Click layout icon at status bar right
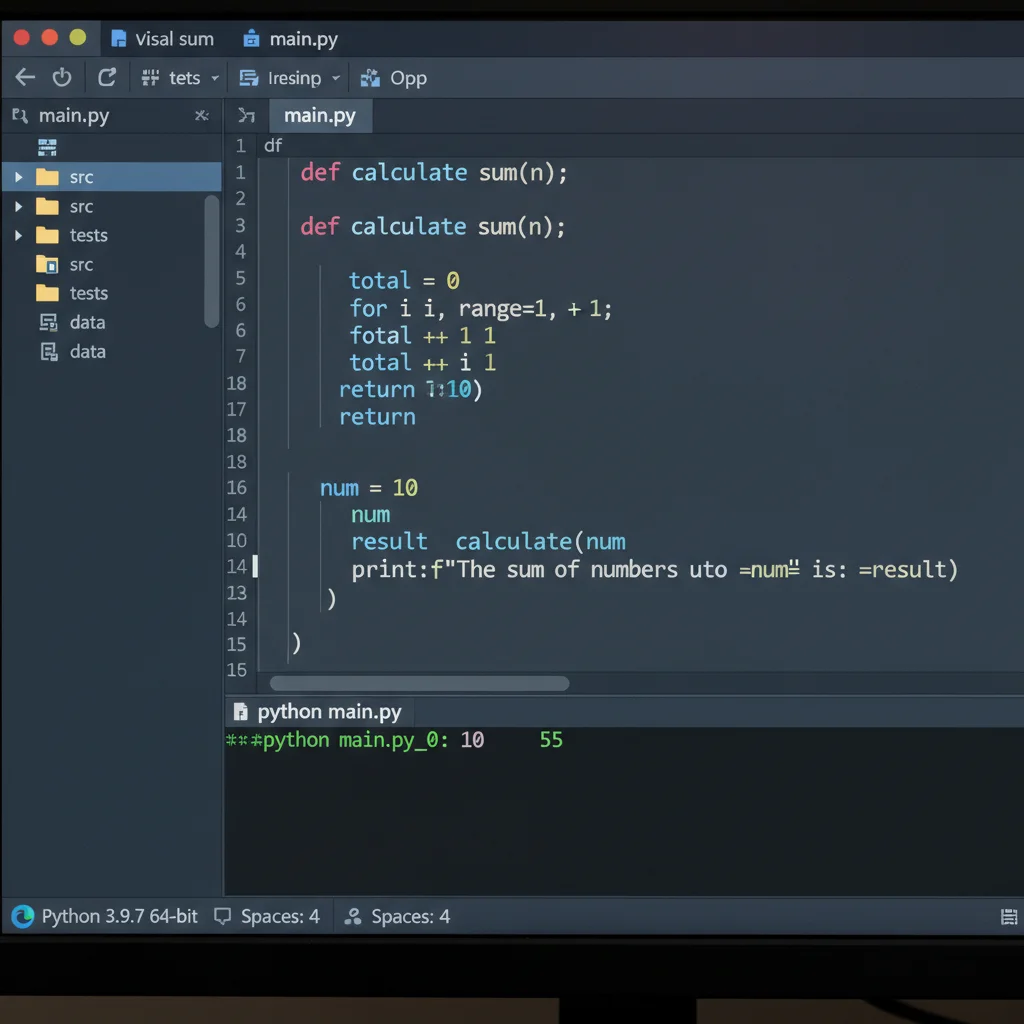This screenshot has height=1024, width=1024. pos(1009,917)
